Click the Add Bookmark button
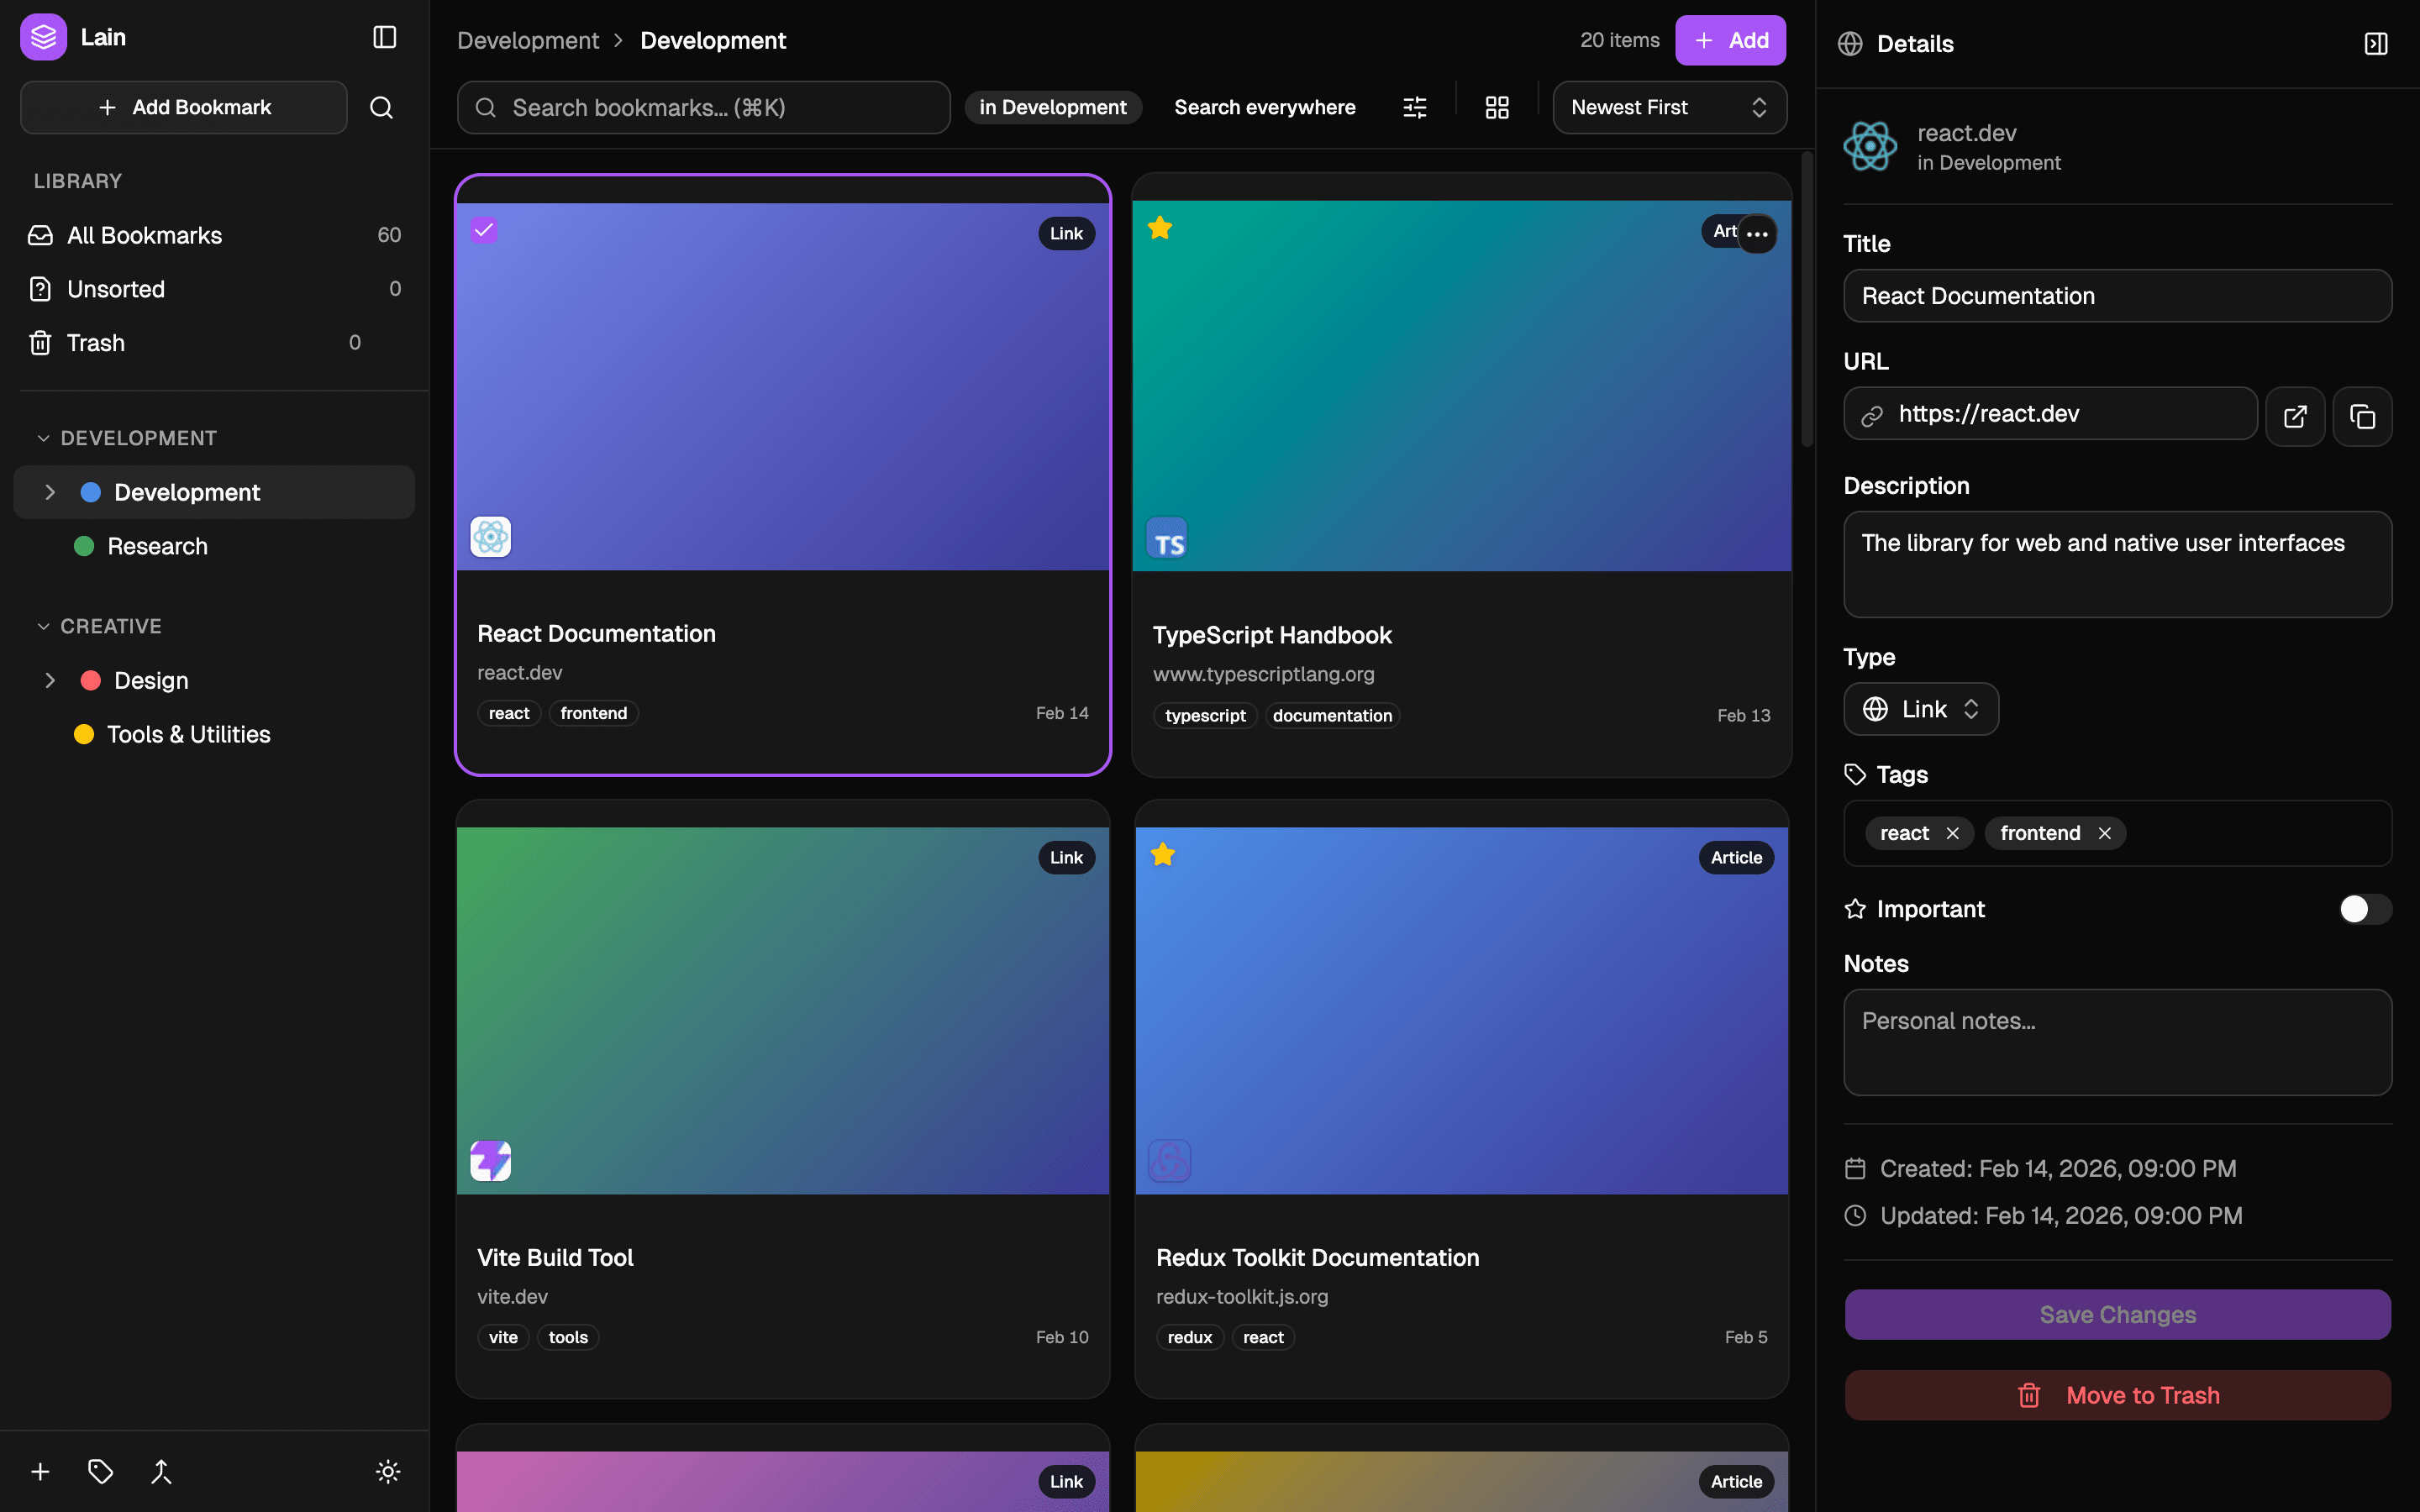This screenshot has height=1512, width=2420. coord(184,107)
